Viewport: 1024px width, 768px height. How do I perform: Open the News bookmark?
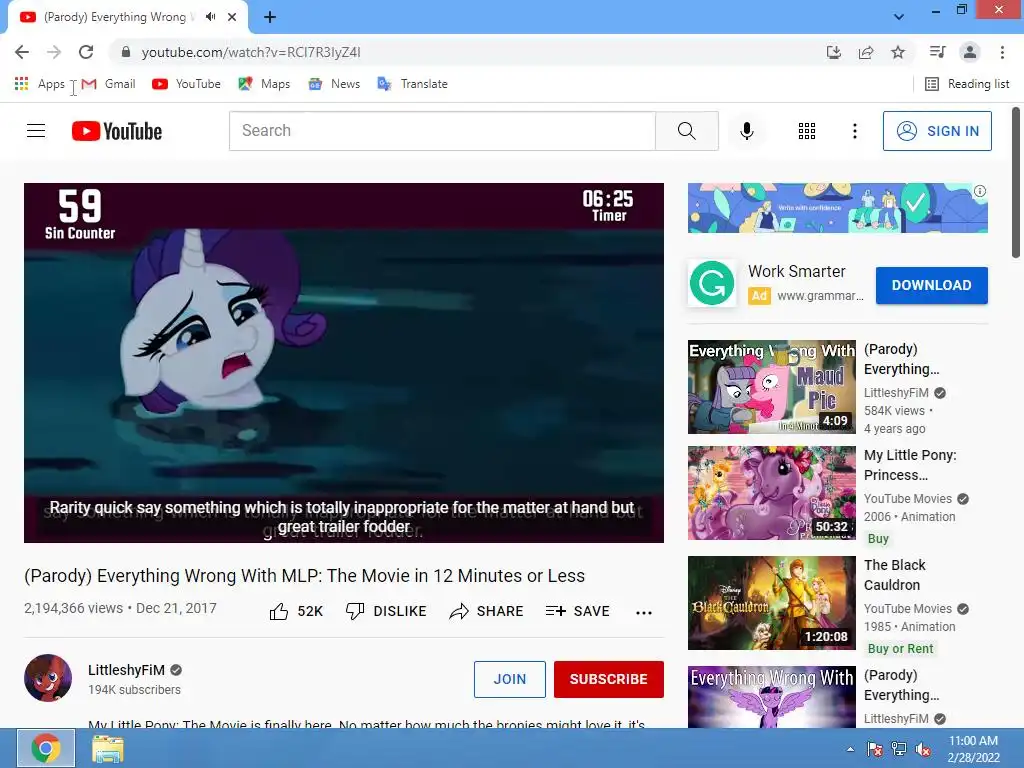click(334, 84)
